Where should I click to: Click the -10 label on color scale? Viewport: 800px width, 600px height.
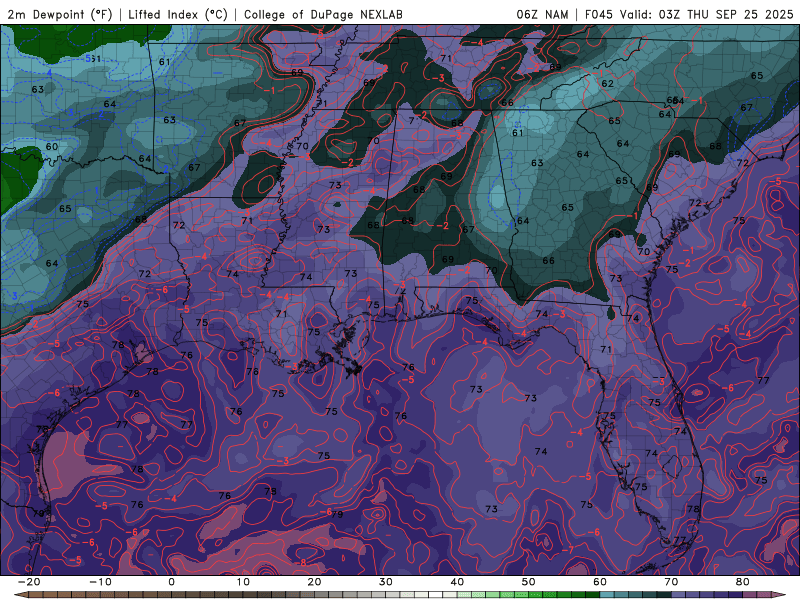click(100, 582)
